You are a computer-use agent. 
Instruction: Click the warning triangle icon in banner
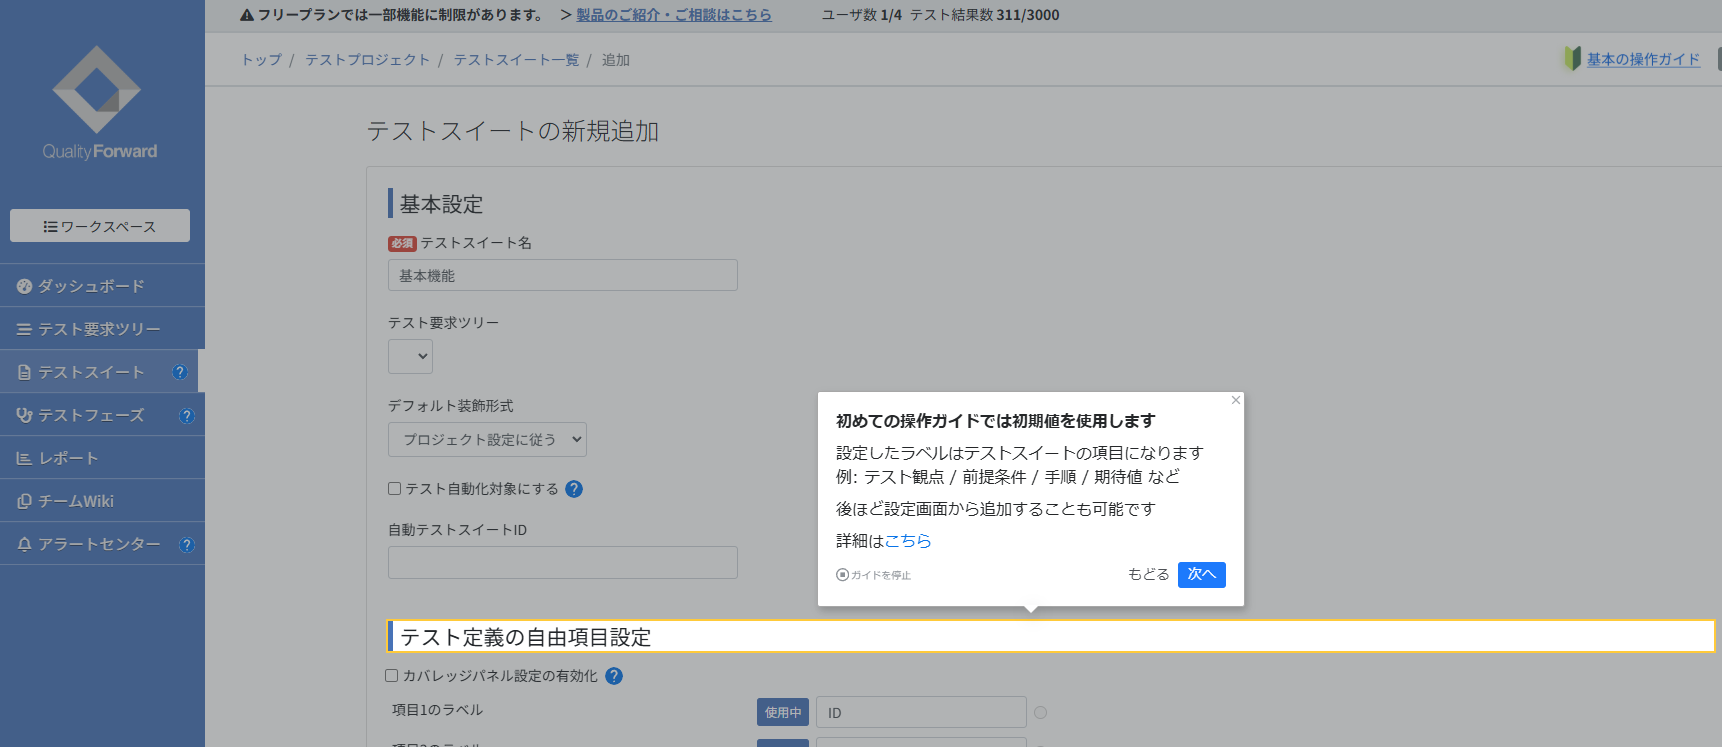[247, 15]
